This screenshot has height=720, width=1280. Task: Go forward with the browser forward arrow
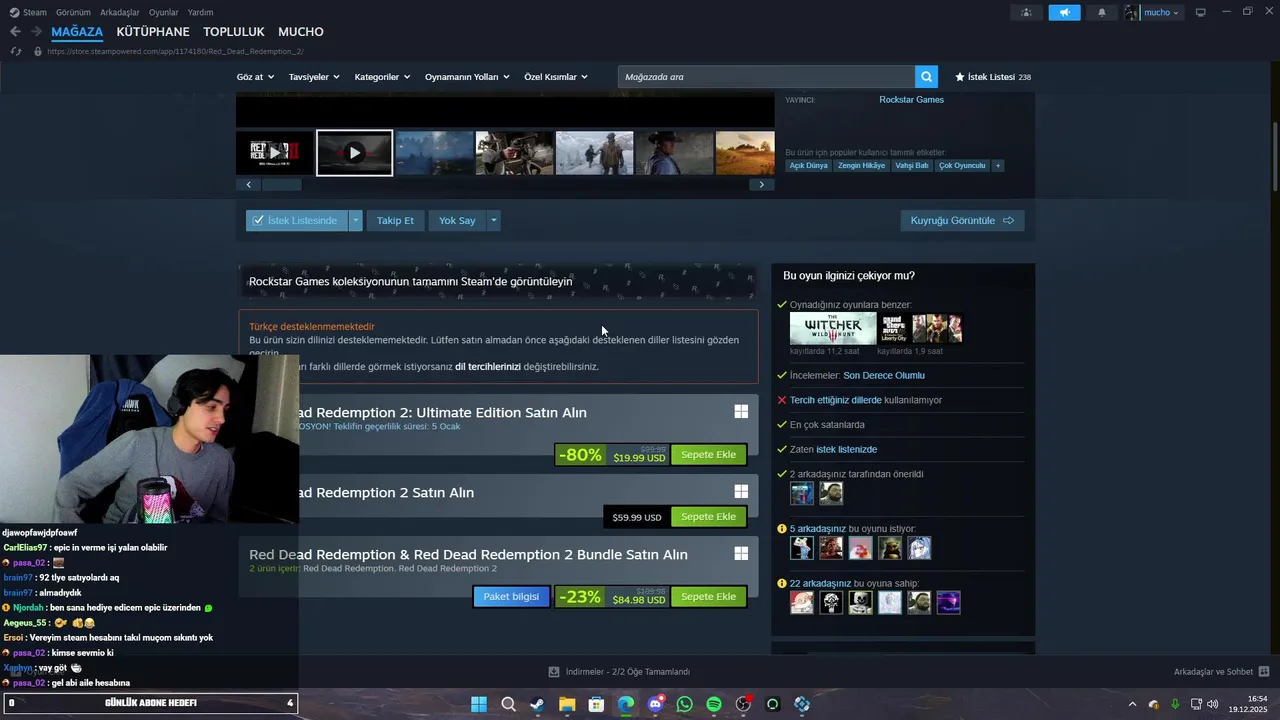tap(37, 32)
